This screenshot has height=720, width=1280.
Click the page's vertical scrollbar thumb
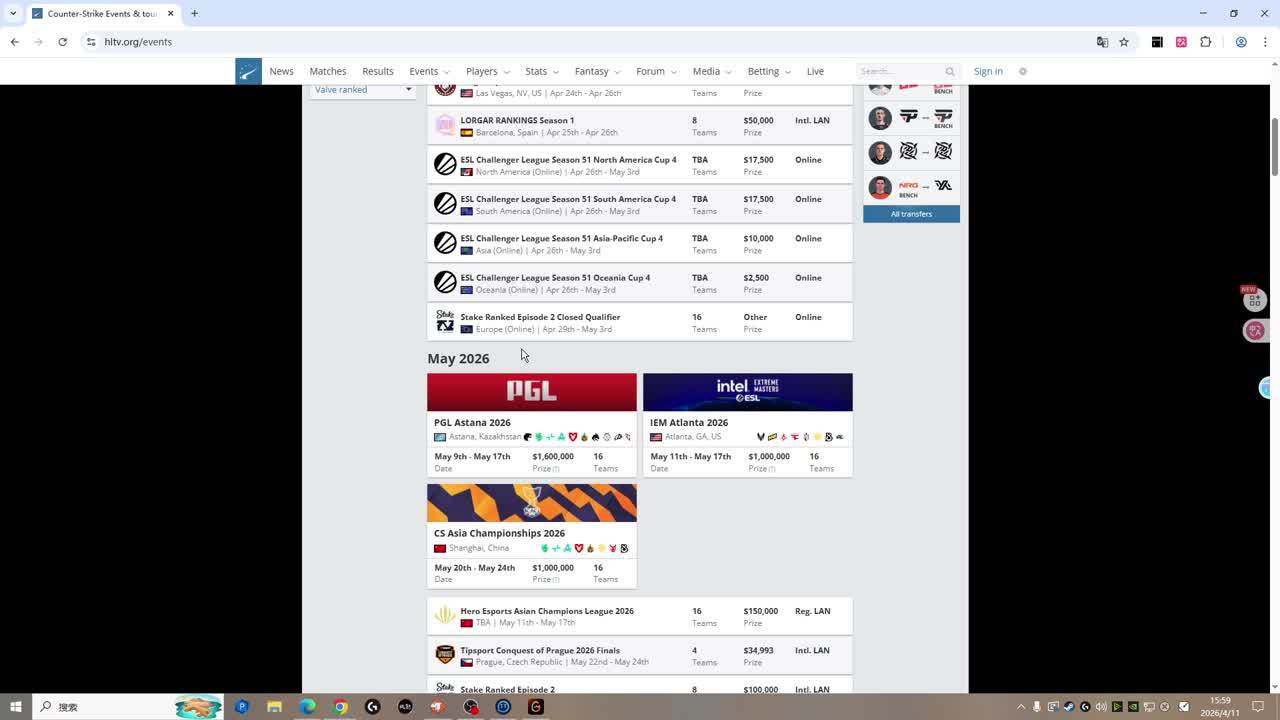(x=1274, y=145)
